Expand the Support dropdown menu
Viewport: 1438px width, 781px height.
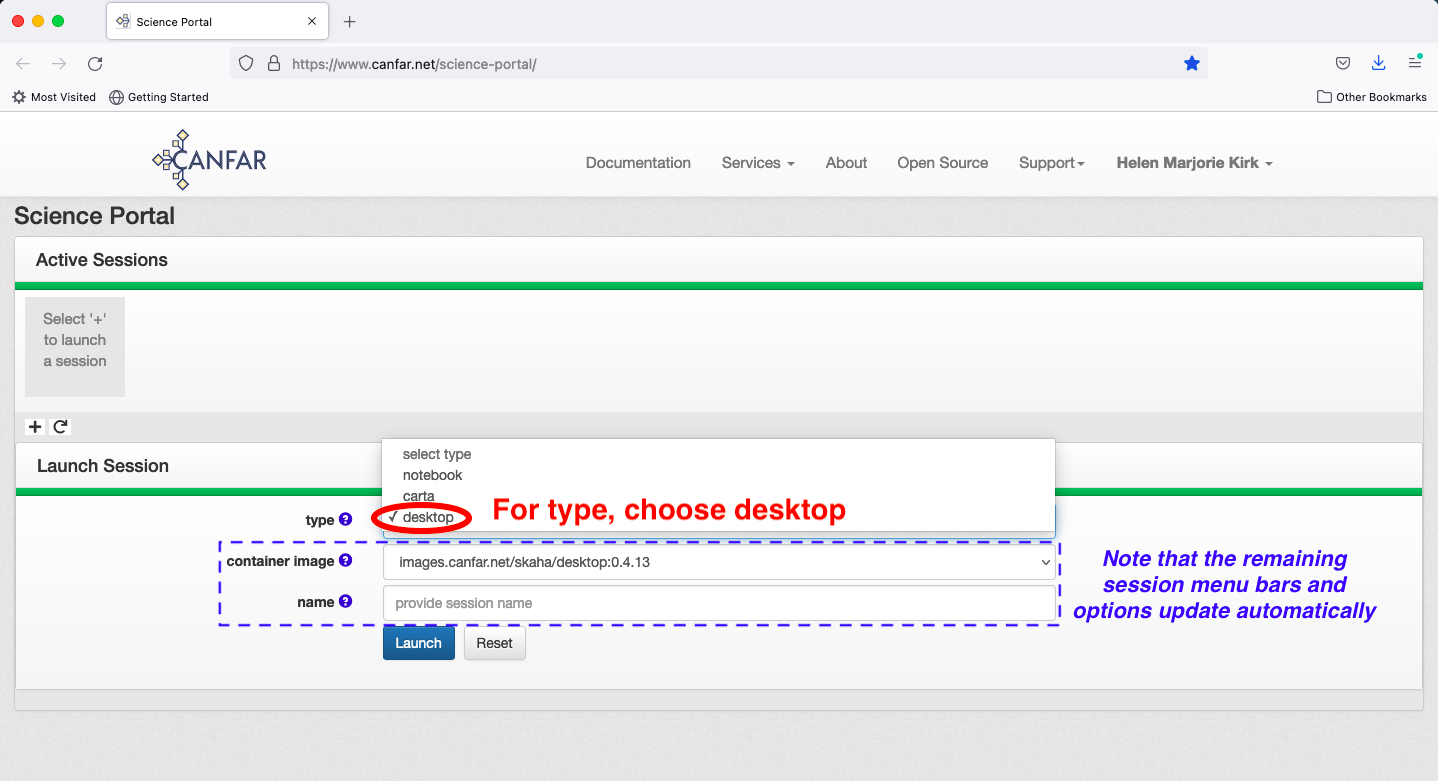click(x=1052, y=163)
